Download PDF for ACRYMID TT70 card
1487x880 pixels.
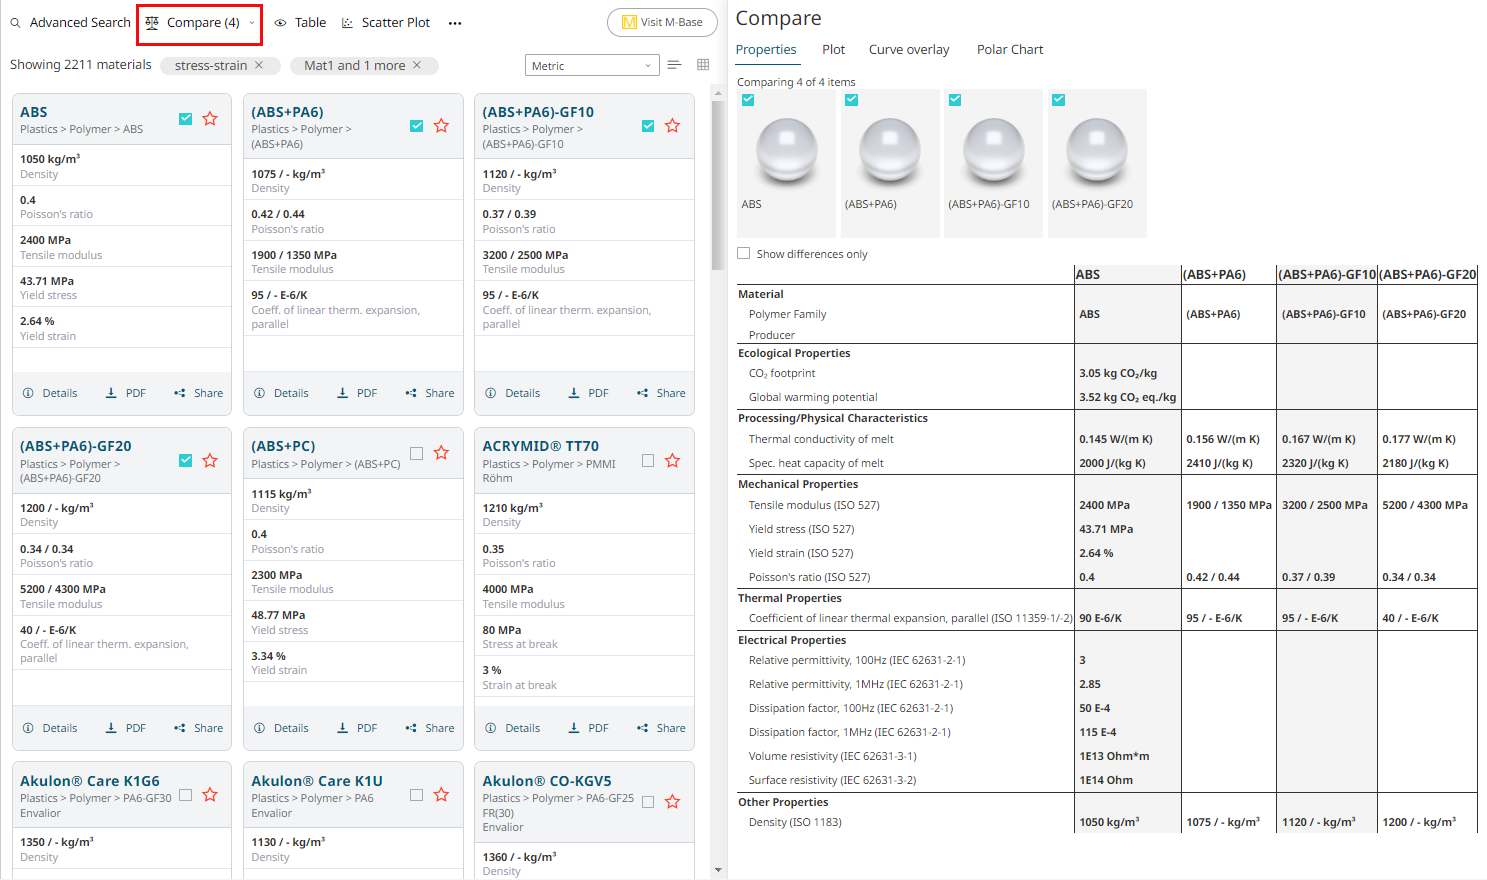tap(588, 728)
